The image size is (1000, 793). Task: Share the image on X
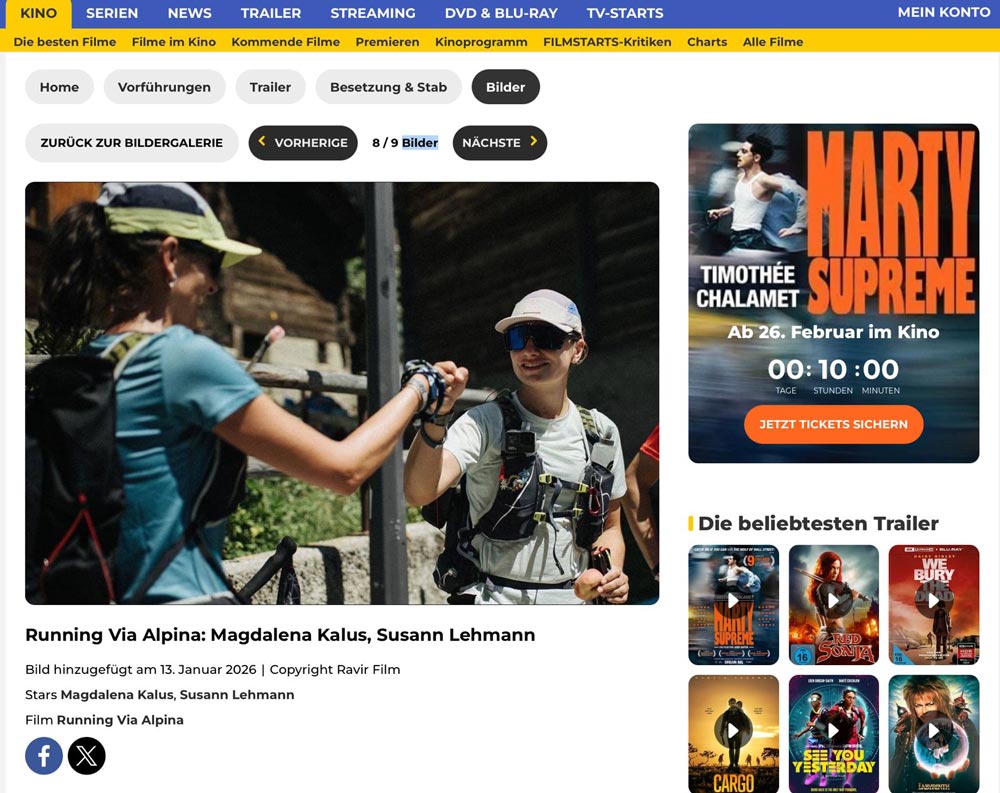click(87, 756)
